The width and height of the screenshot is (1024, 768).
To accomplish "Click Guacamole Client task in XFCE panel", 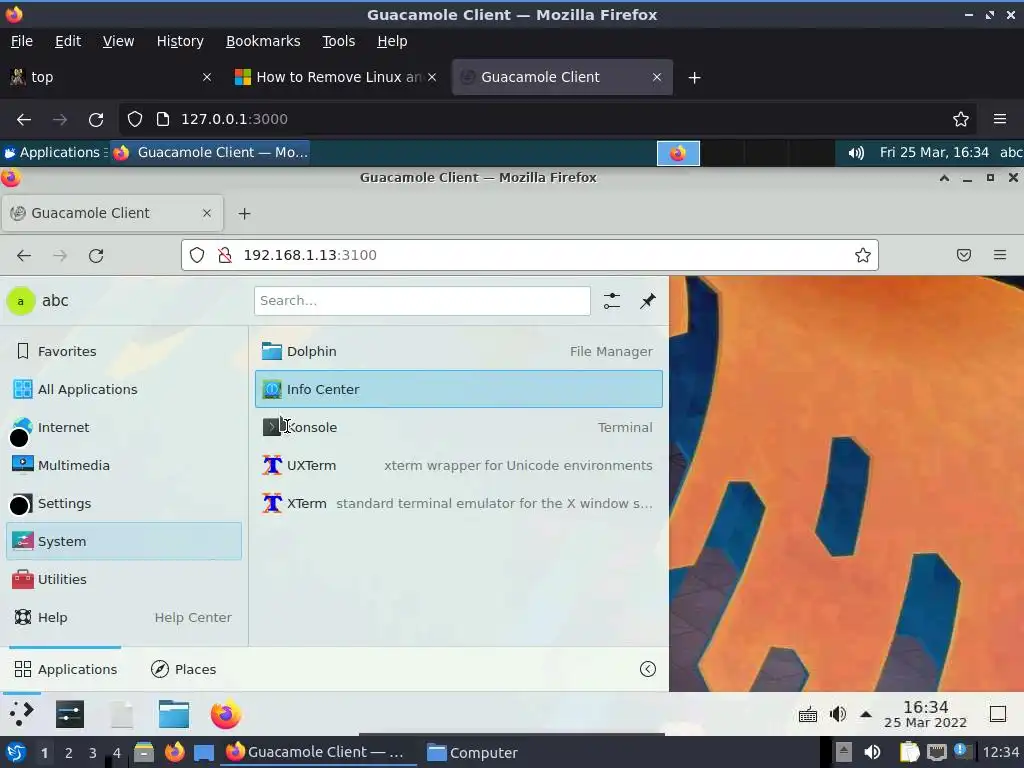I will click(210, 153).
